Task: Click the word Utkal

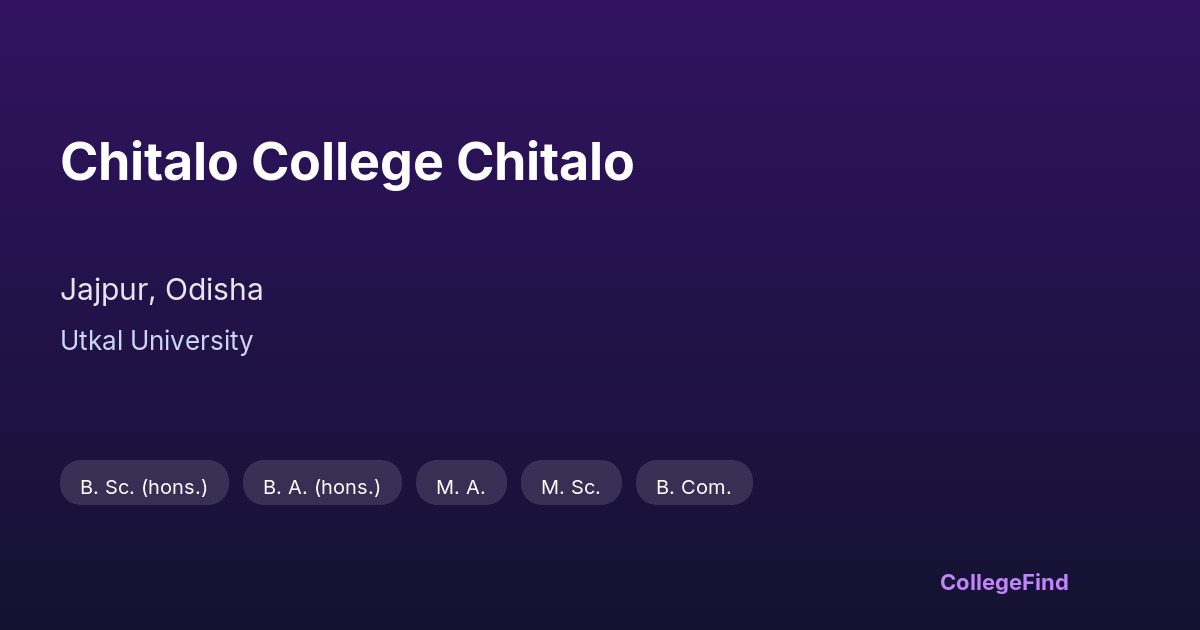Action: point(91,341)
